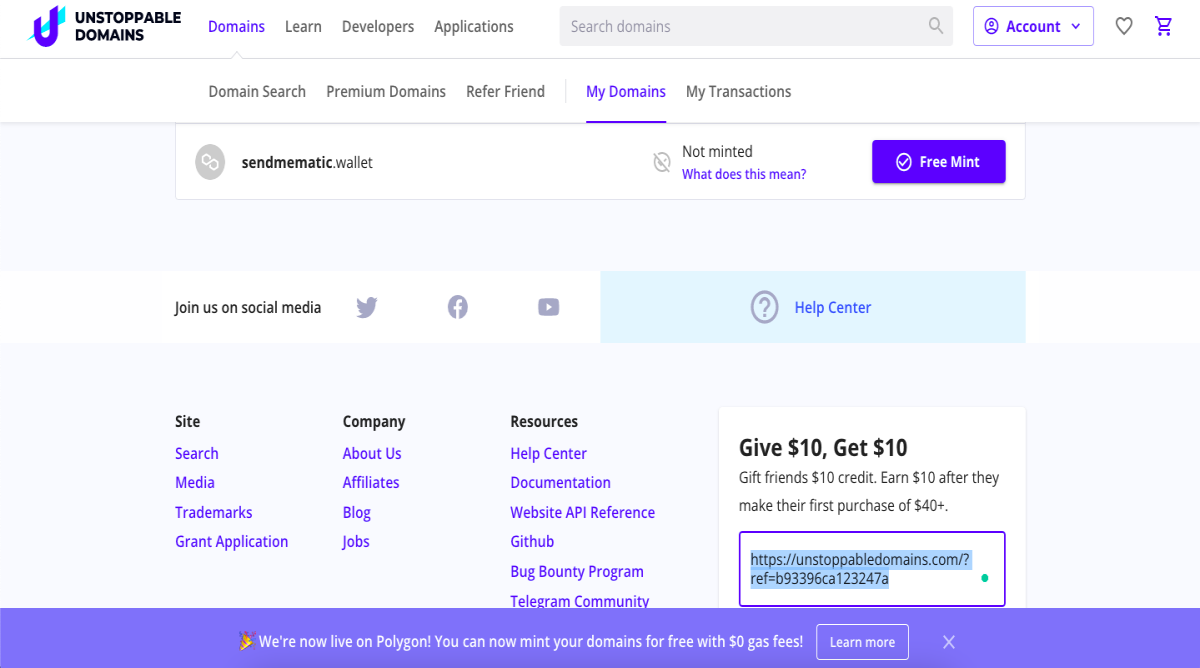Viewport: 1200px width, 668px height.
Task: Click the Unstoppable Domains logo
Action: pyautogui.click(x=104, y=27)
